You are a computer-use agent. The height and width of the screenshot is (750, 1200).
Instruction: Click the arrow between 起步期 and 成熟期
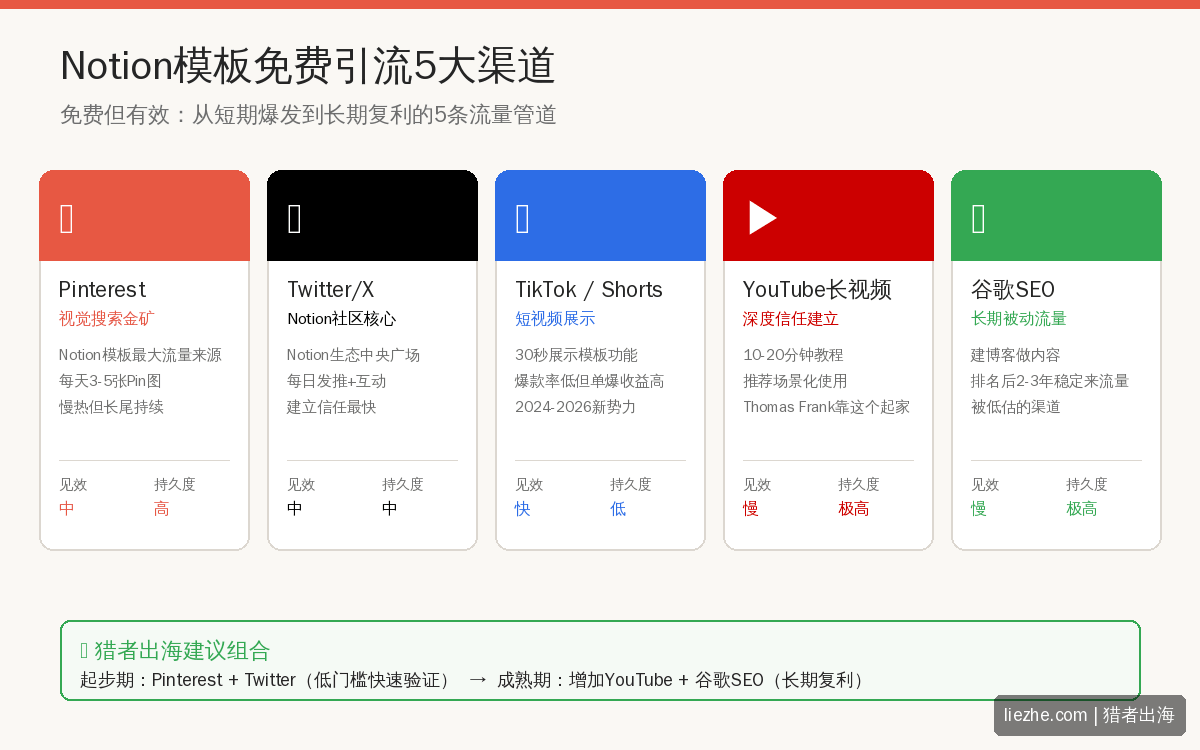pyautogui.click(x=478, y=680)
